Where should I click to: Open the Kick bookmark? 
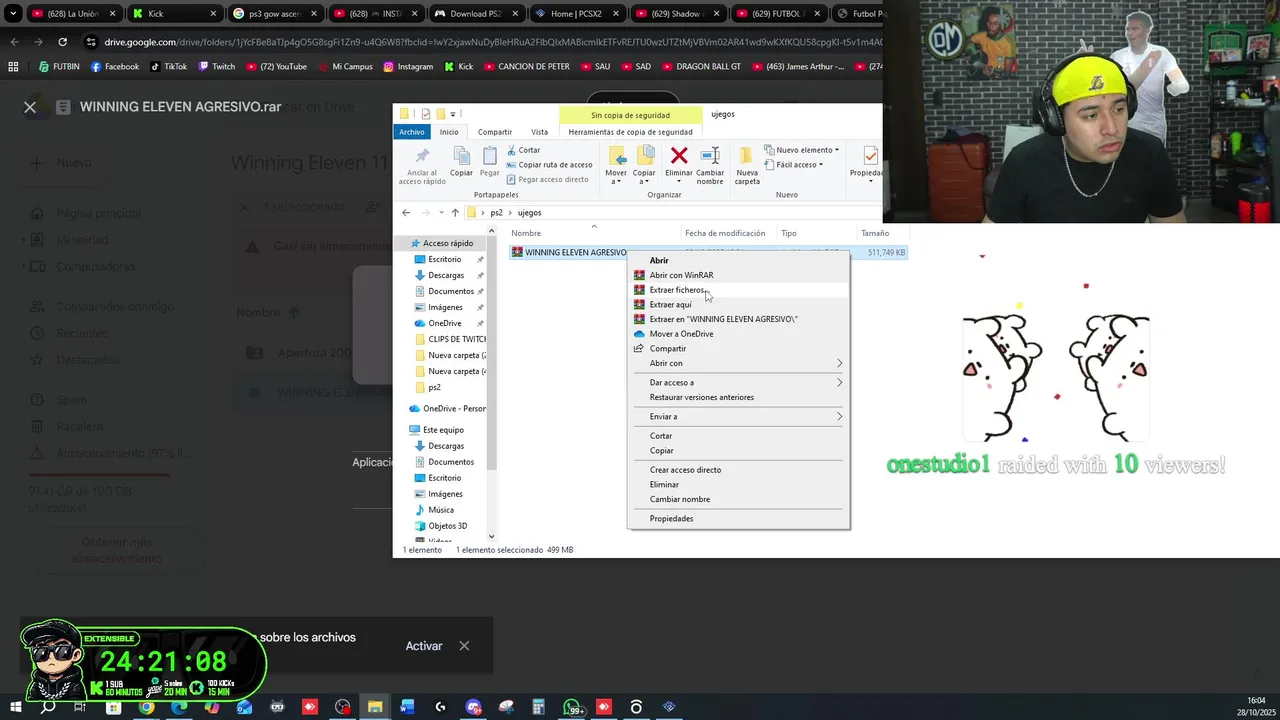click(457, 66)
